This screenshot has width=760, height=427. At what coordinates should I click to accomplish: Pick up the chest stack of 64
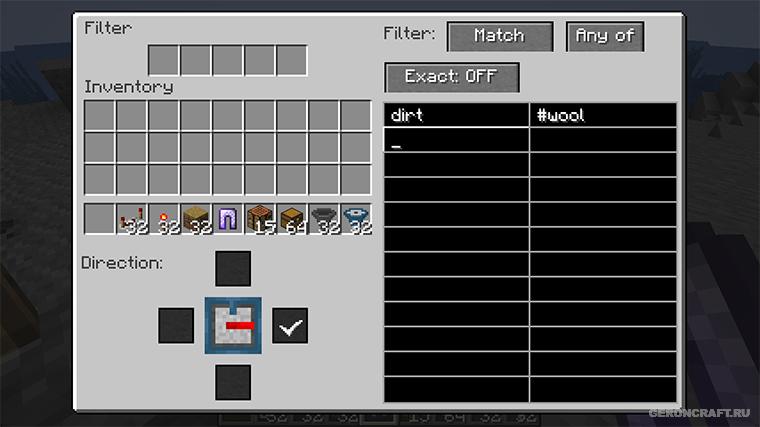[292, 219]
